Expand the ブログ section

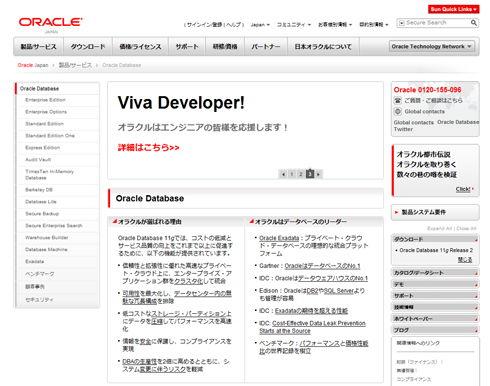(435, 330)
